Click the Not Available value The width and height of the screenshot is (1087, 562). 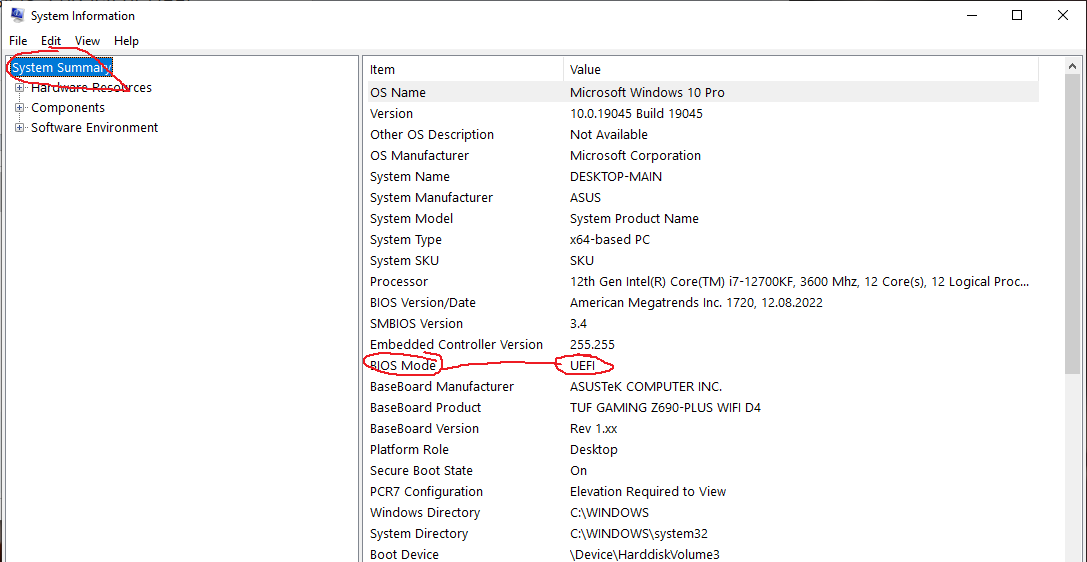(x=609, y=134)
